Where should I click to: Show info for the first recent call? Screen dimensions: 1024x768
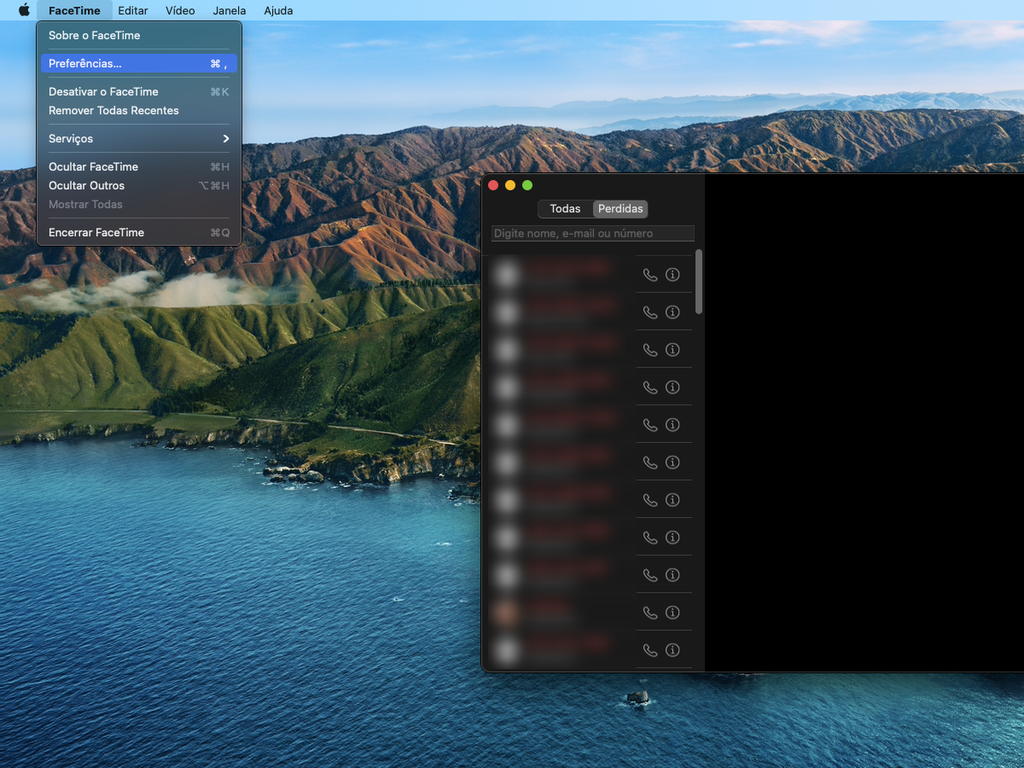672,274
